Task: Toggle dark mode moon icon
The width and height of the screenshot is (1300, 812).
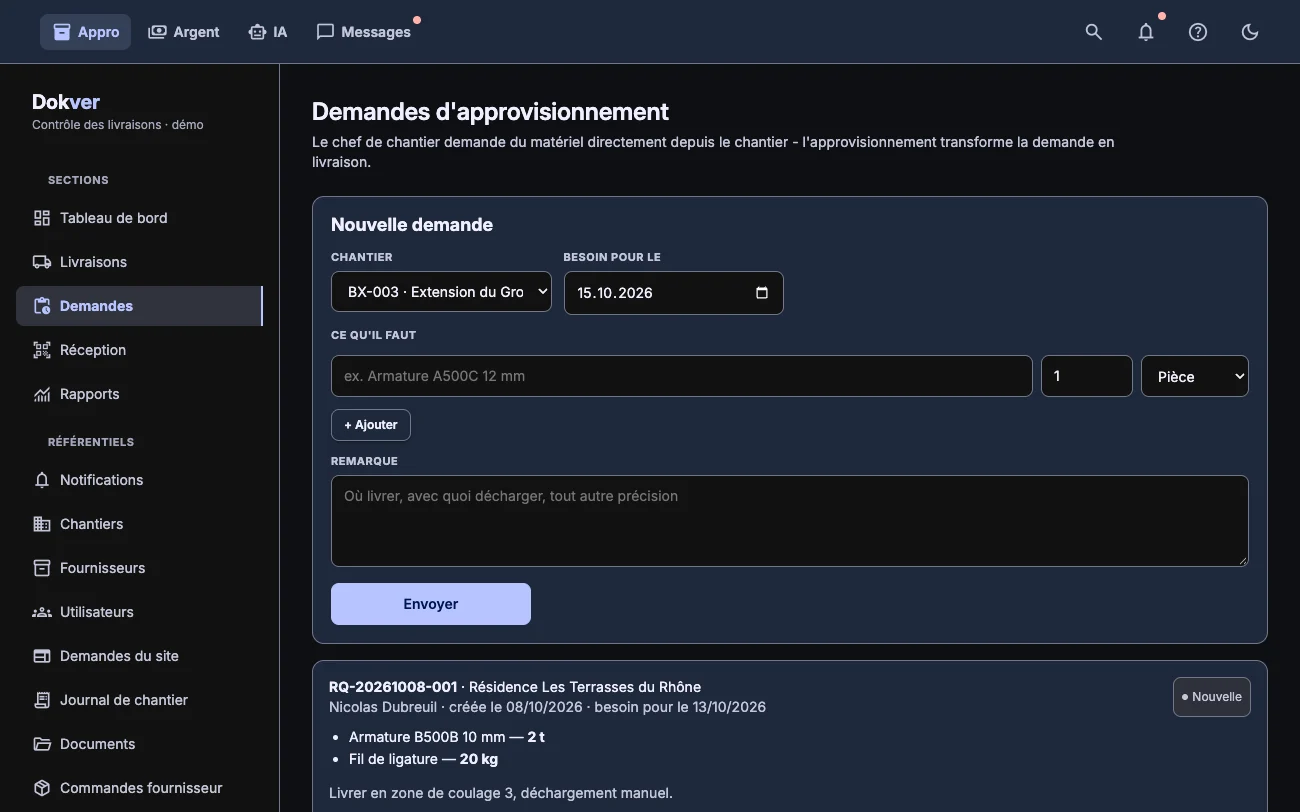Action: [x=1250, y=32]
